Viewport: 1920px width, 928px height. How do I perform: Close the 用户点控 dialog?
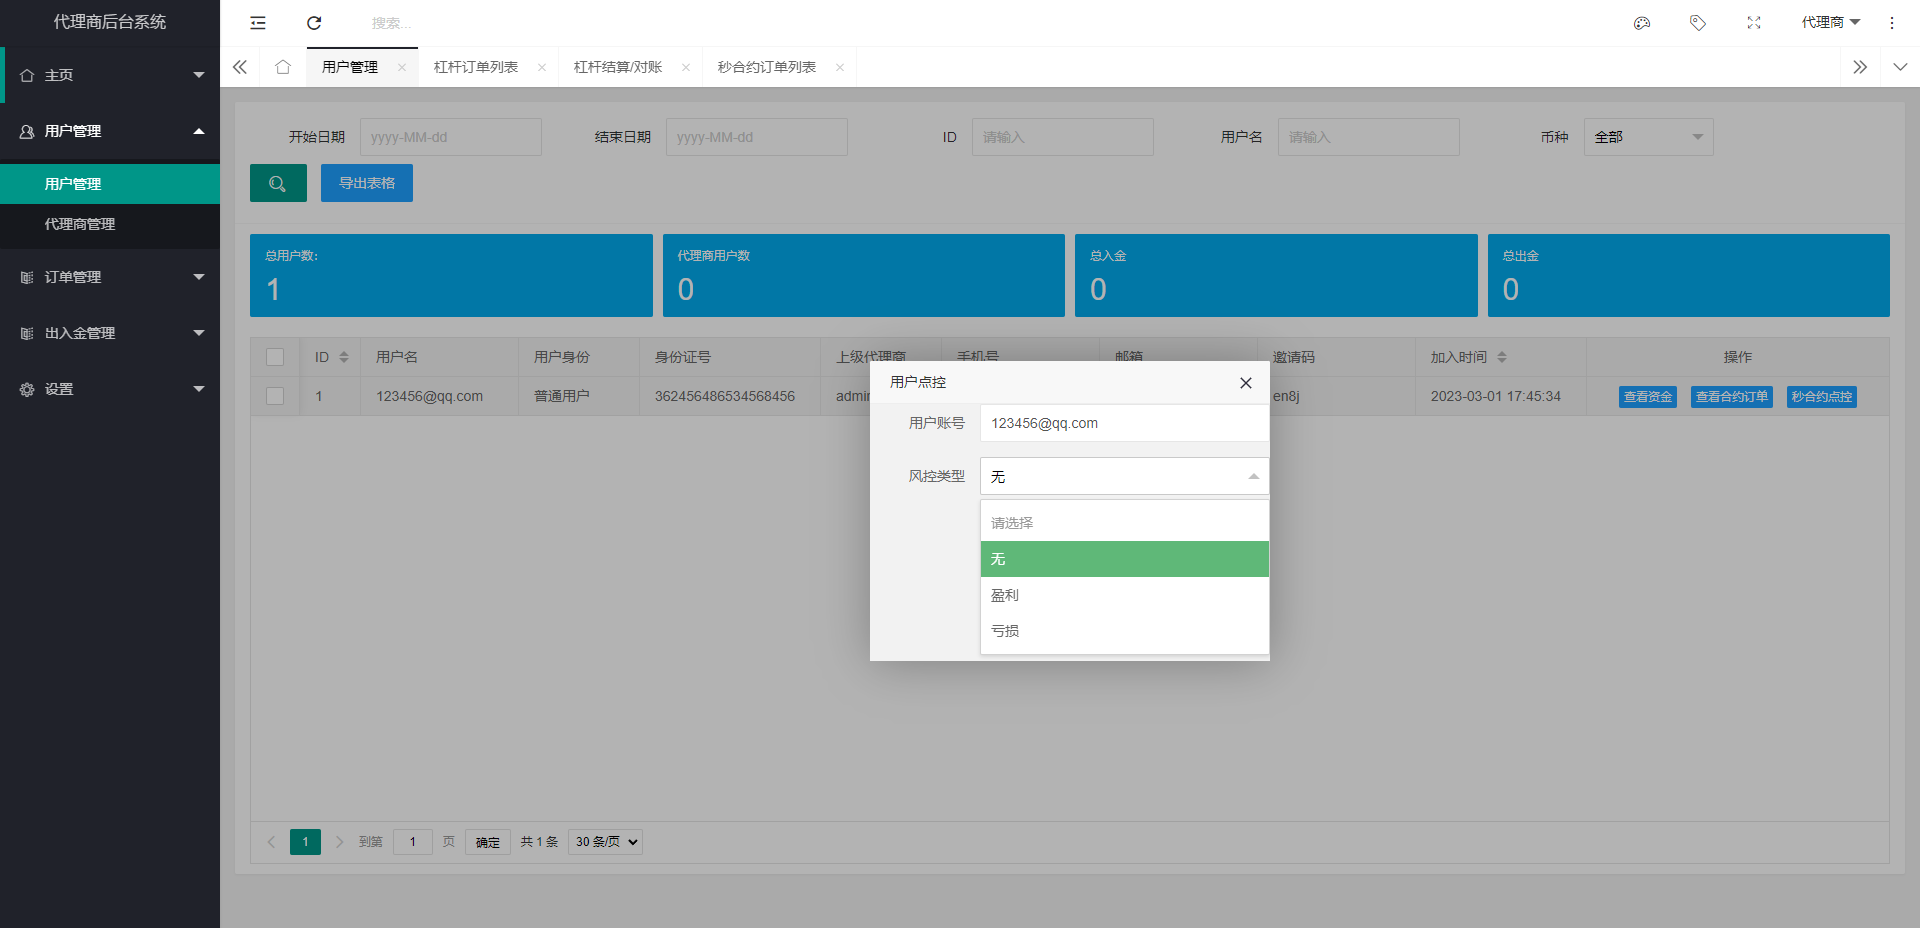point(1245,383)
